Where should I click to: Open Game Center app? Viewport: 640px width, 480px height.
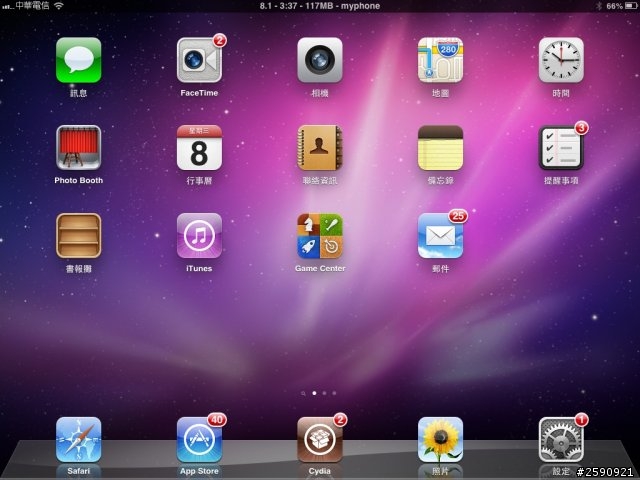coord(320,235)
